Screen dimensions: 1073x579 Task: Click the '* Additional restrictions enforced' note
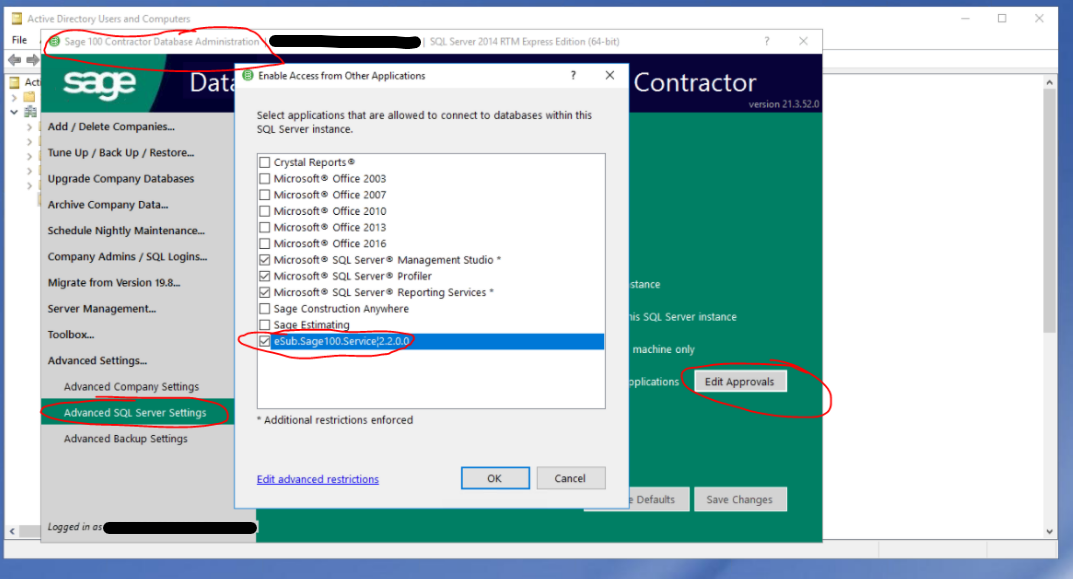pos(335,420)
